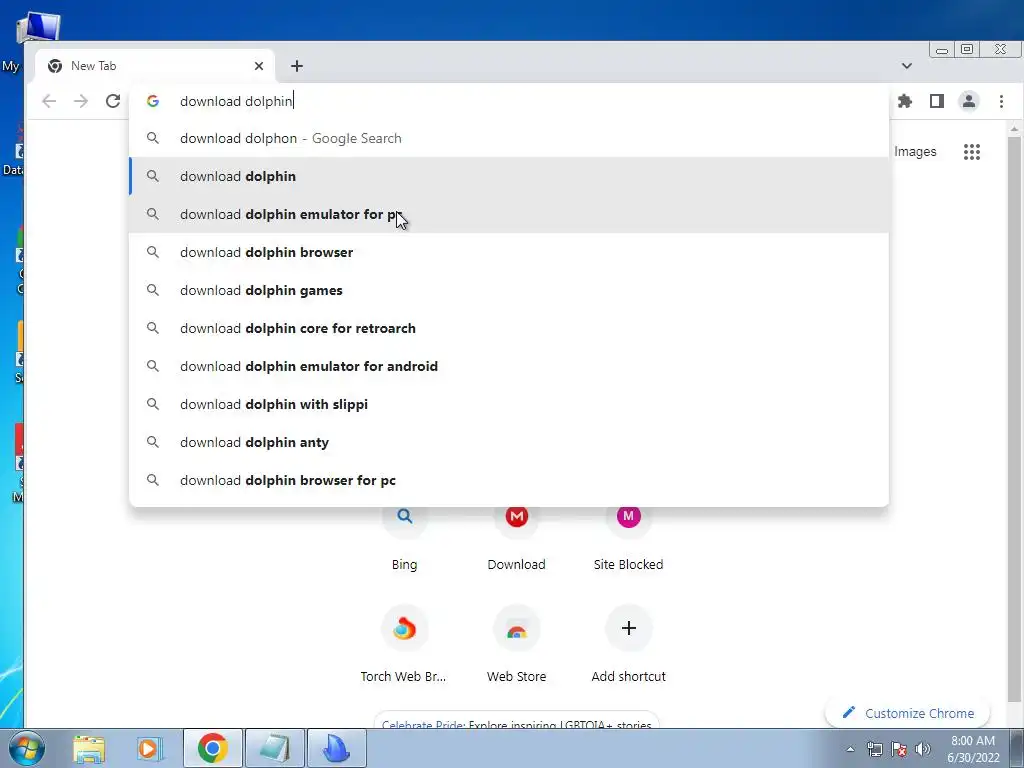Open the Torch Web Browser shortcut
The height and width of the screenshot is (768, 1024).
pyautogui.click(x=404, y=643)
